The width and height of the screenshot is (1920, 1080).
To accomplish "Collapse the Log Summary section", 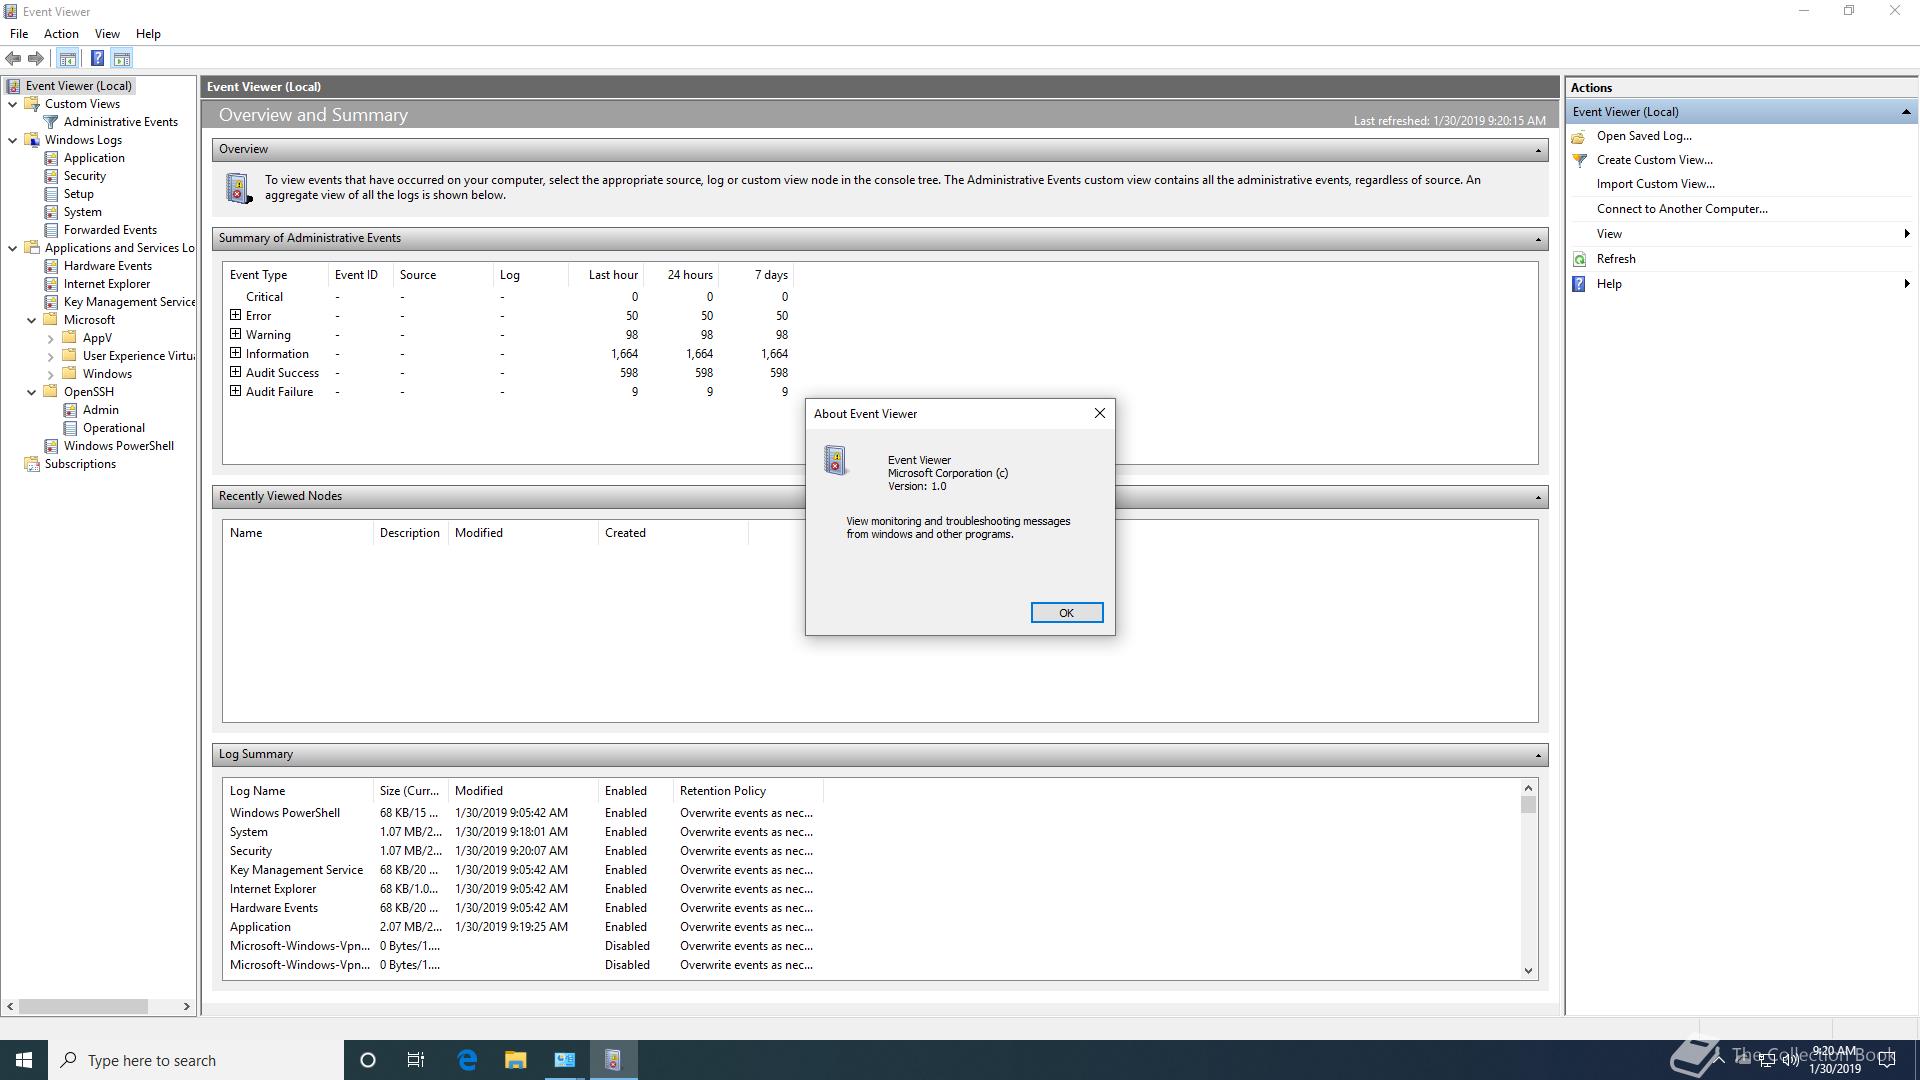I will click(x=1538, y=755).
